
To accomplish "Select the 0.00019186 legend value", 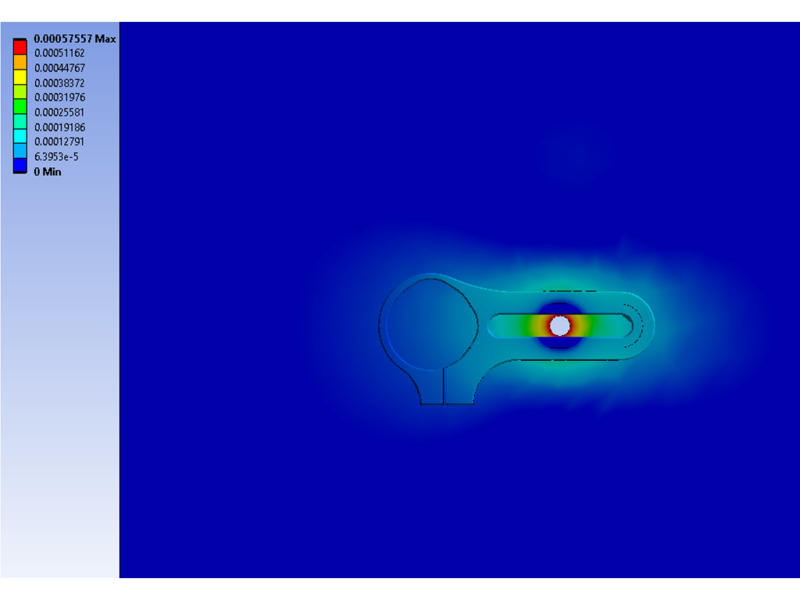I will coord(60,127).
